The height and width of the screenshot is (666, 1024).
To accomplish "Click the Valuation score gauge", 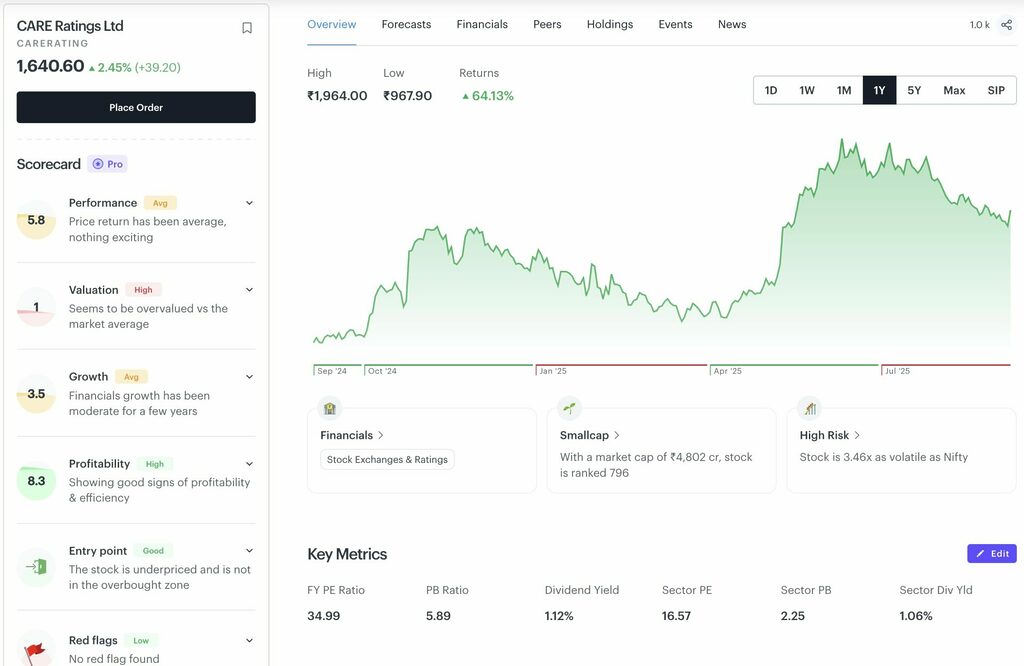I will coord(36,307).
